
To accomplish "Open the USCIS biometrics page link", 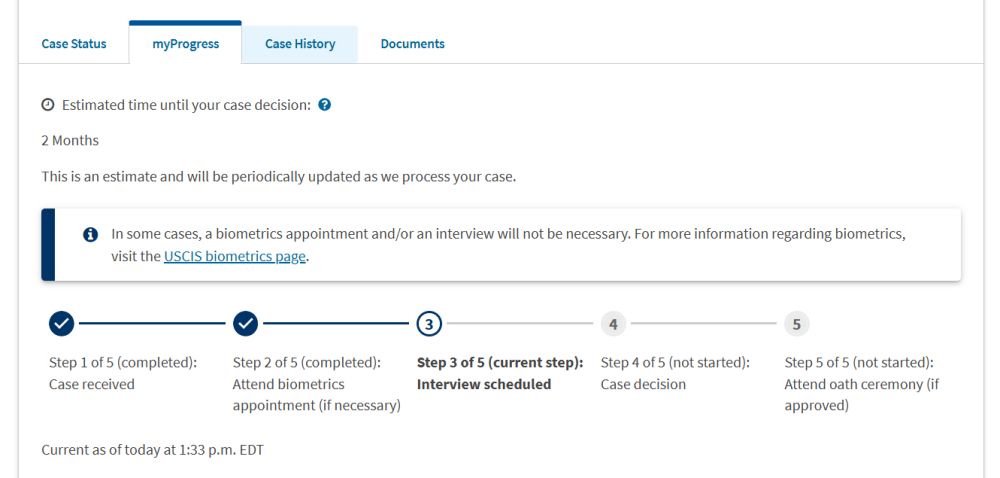I will point(235,257).
